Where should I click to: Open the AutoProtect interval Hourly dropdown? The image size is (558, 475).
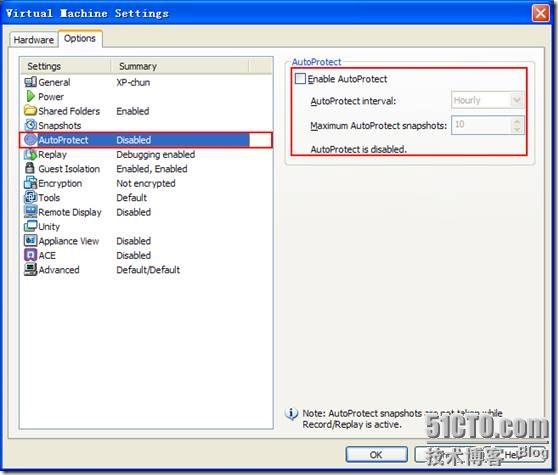517,100
